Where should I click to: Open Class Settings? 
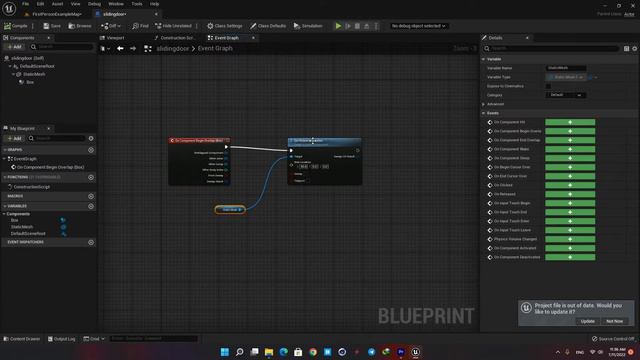[x=224, y=26]
